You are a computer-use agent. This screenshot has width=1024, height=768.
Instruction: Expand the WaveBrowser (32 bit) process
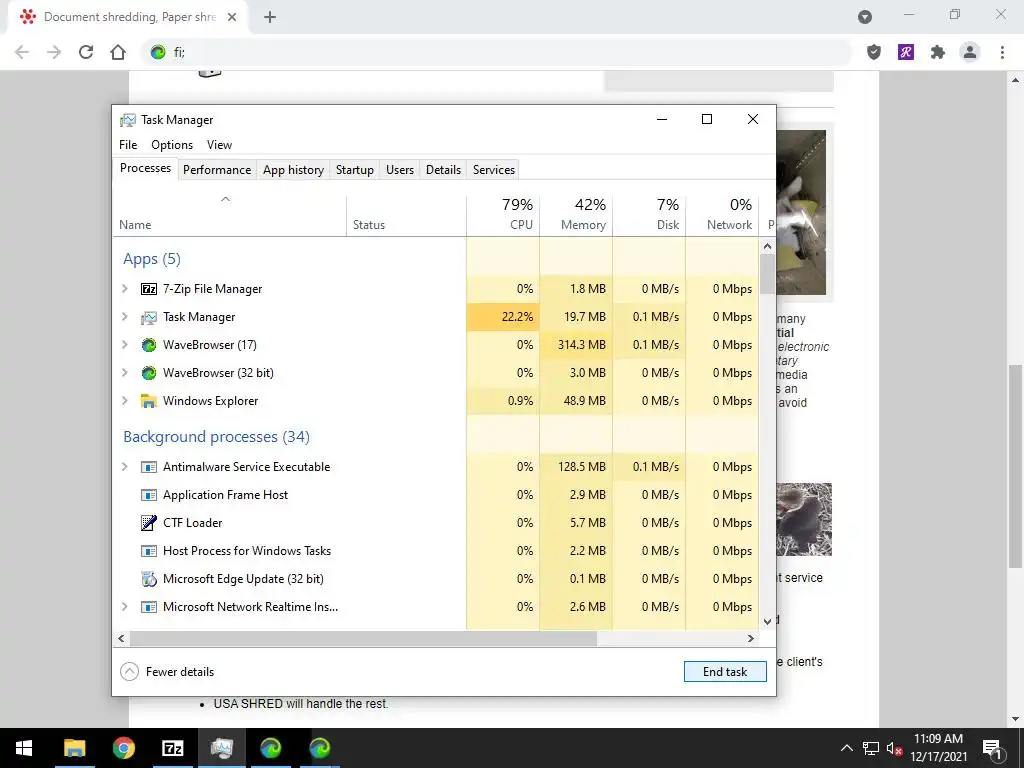coord(125,373)
